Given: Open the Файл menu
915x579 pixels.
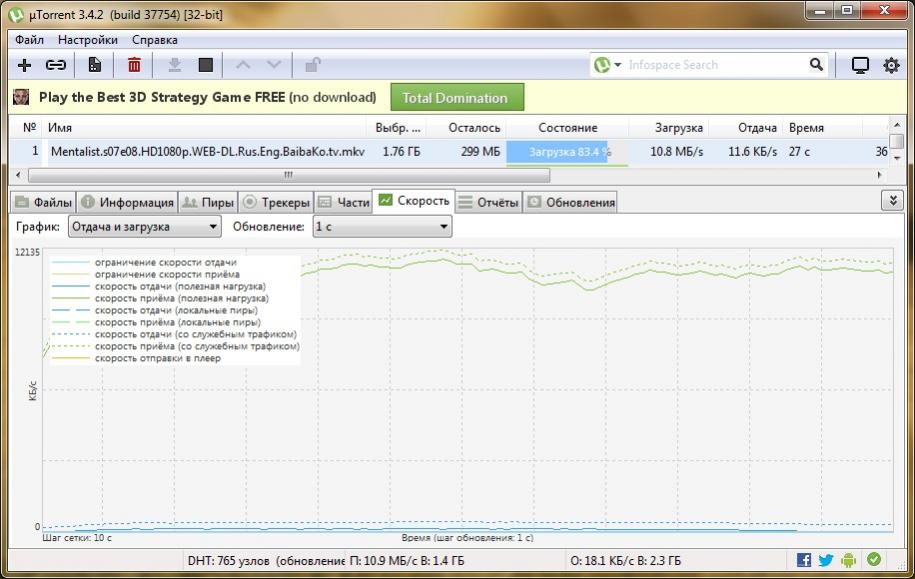Looking at the screenshot, I should (x=29, y=40).
